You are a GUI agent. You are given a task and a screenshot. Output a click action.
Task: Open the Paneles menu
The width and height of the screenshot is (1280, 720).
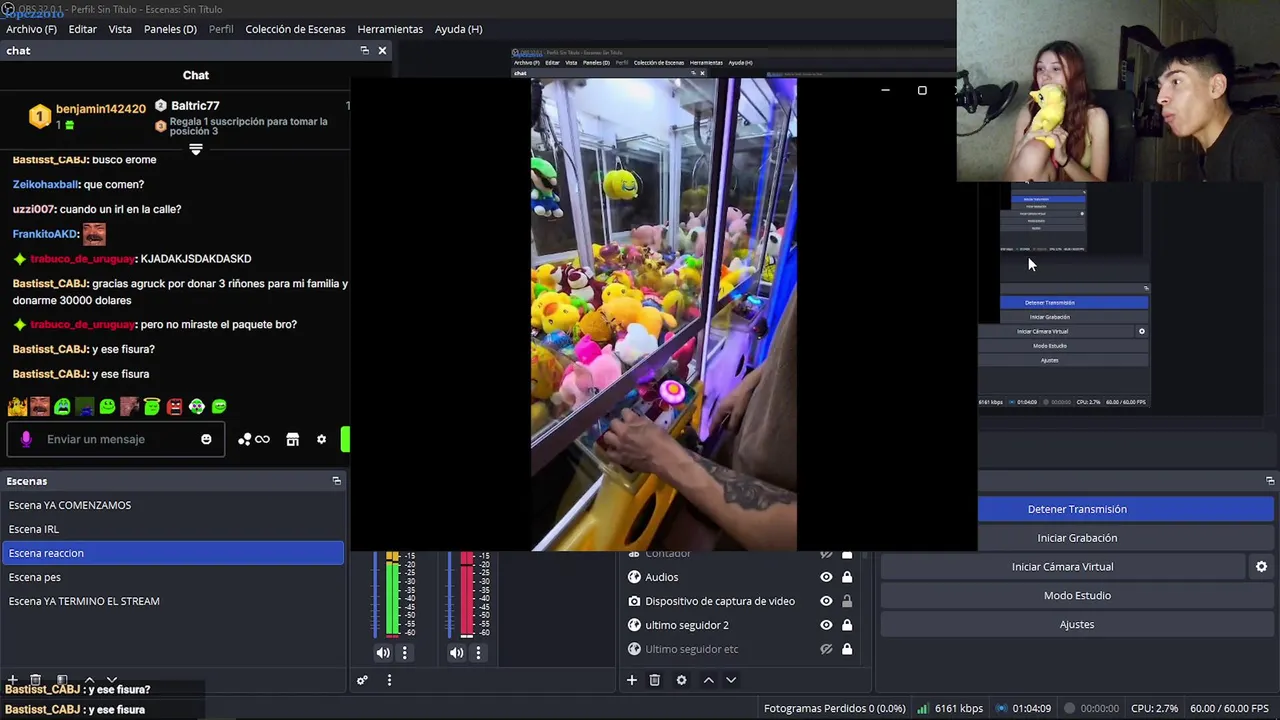170,29
